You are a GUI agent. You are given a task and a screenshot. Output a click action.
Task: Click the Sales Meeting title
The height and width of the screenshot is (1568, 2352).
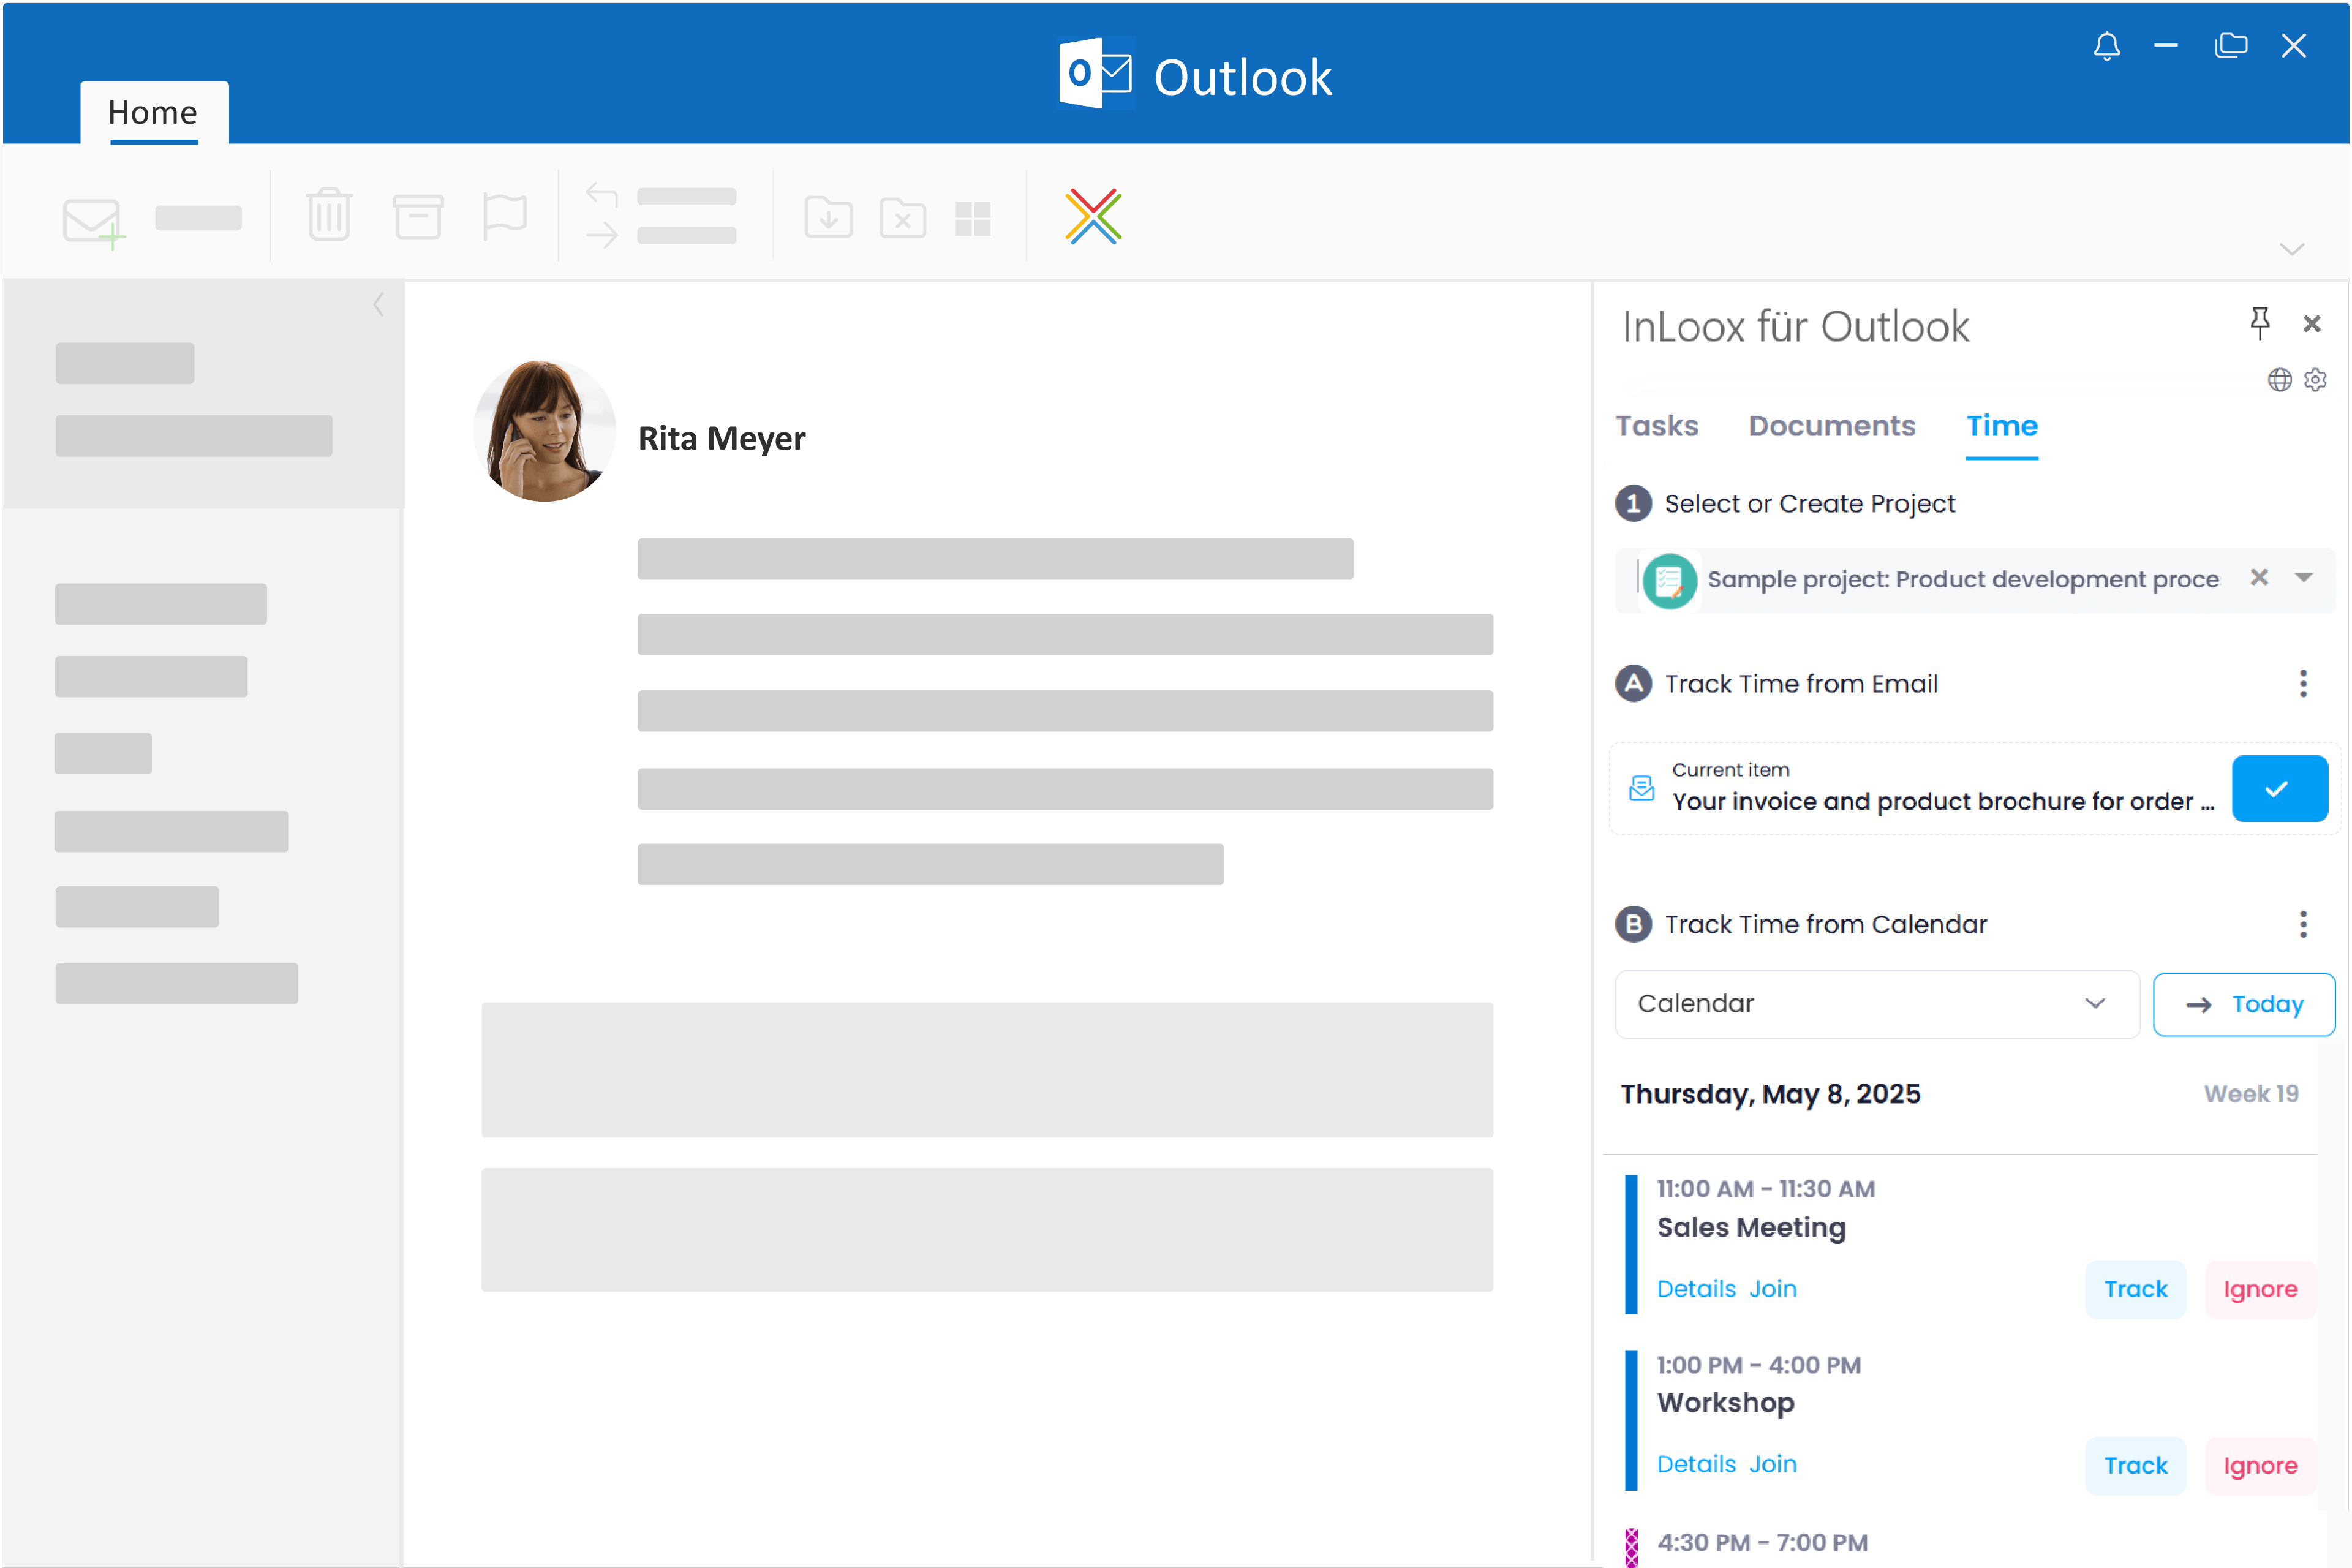tap(1751, 1228)
